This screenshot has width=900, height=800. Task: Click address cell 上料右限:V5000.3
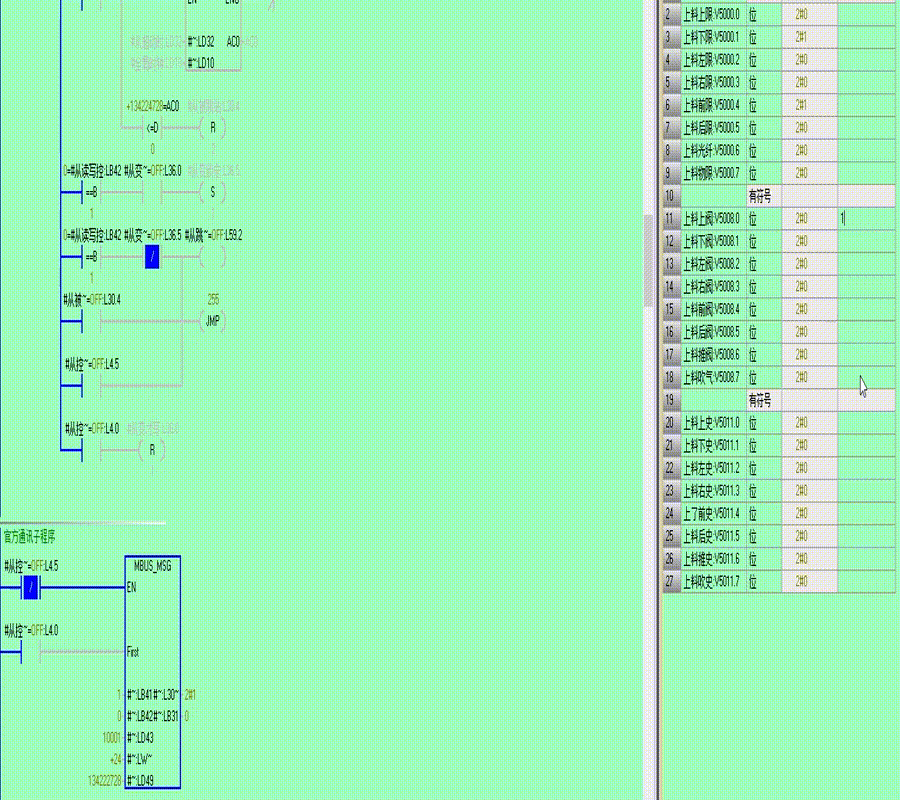tap(713, 83)
